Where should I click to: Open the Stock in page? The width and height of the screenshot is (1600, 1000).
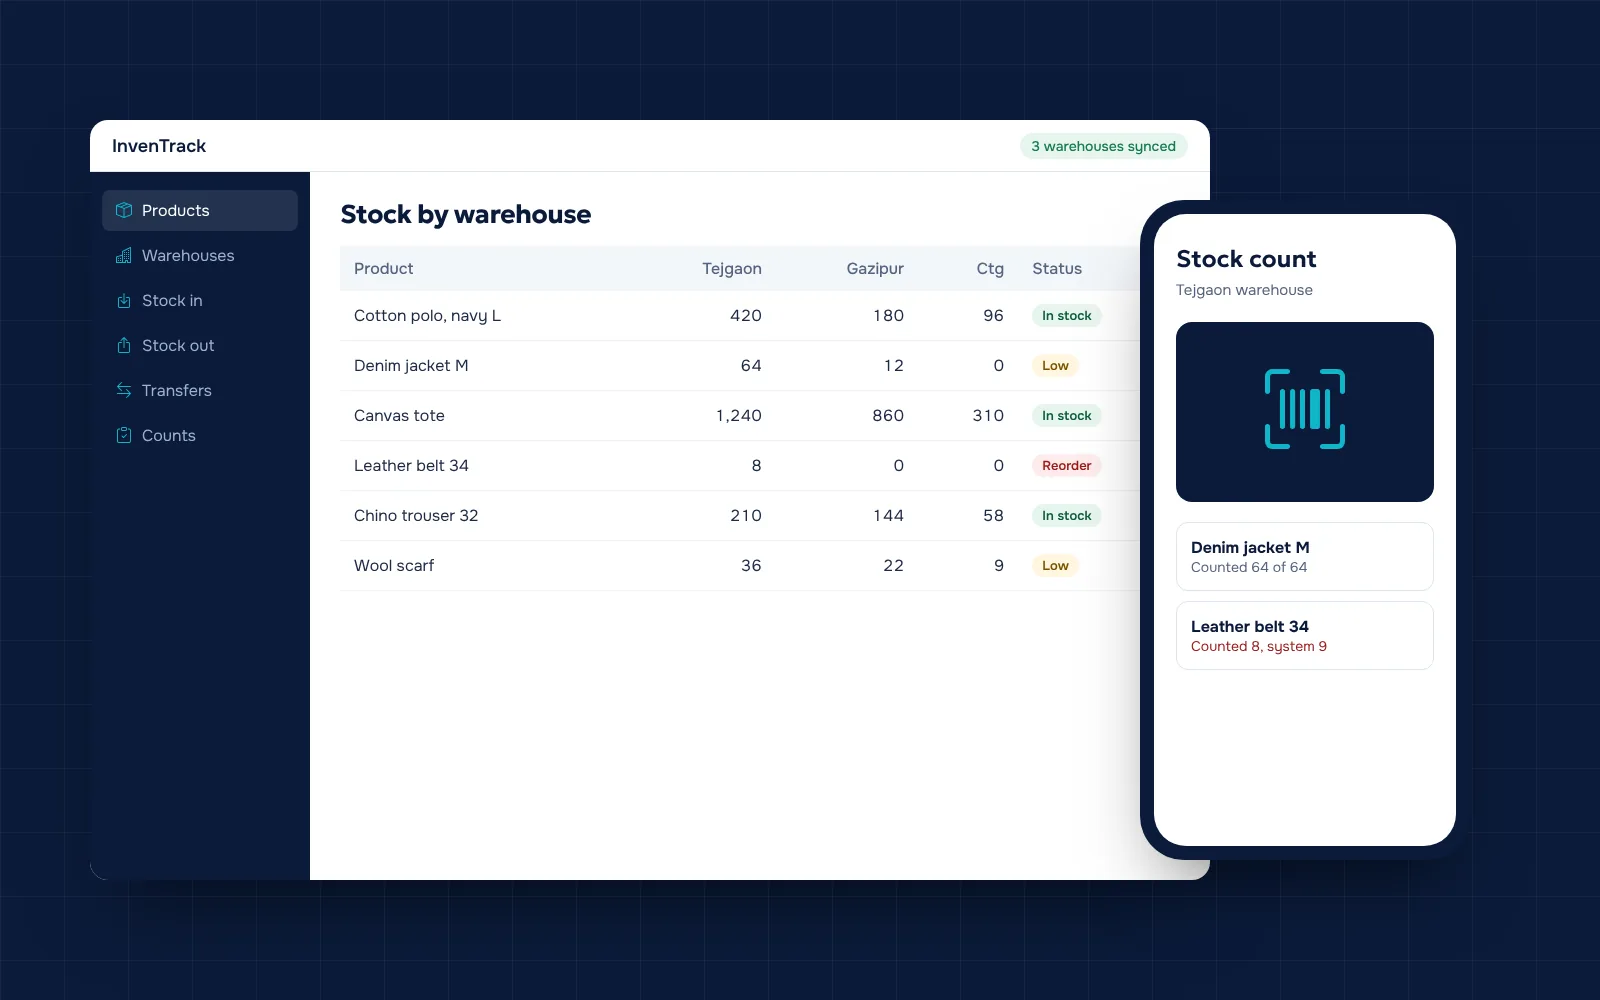click(200, 300)
